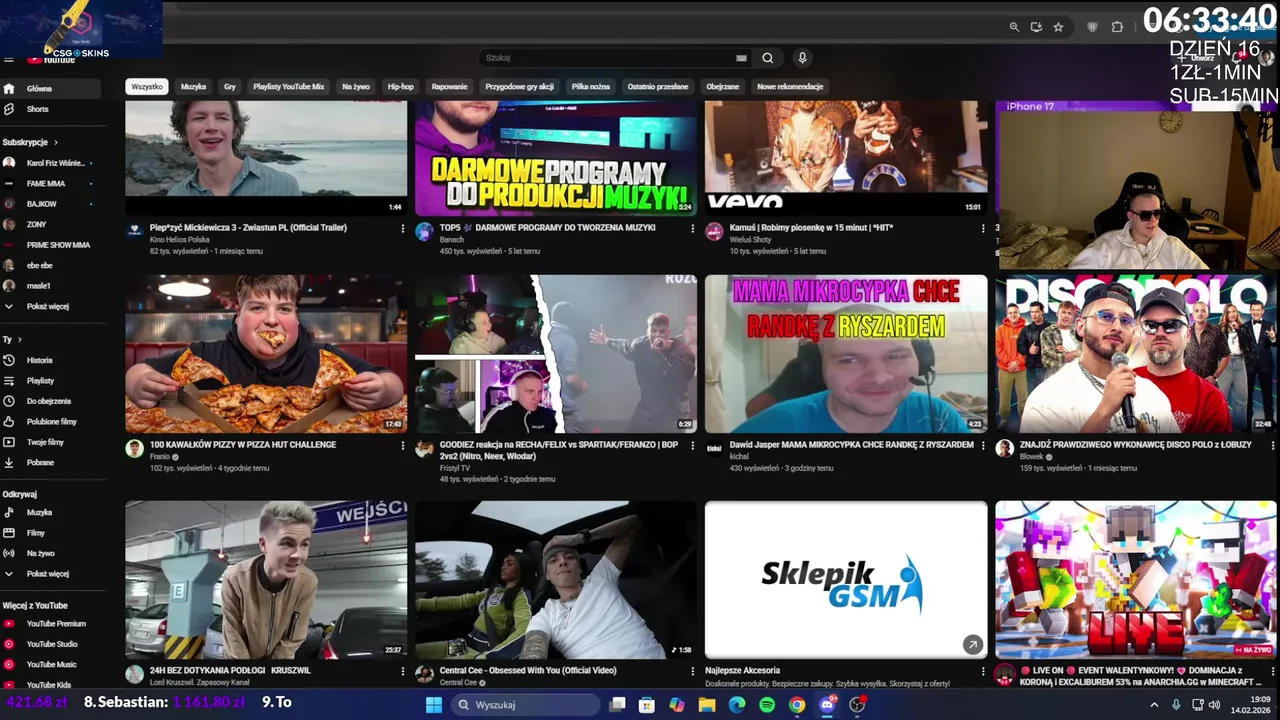Viewport: 1280px width, 720px height.
Task: Click the taskbar Wyszukaj search box
Action: pos(525,705)
